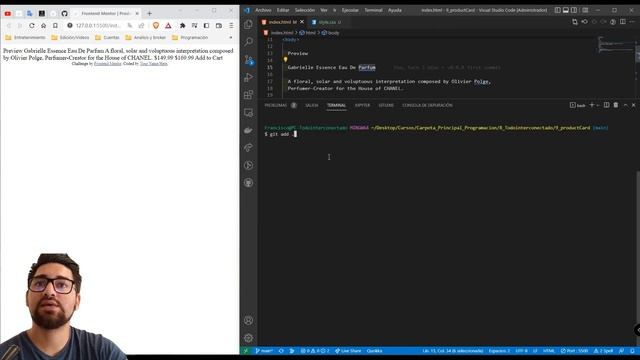Image resolution: width=640 pixels, height=360 pixels.
Task: Switch to the YouTube pinned tab
Action: [8, 13]
